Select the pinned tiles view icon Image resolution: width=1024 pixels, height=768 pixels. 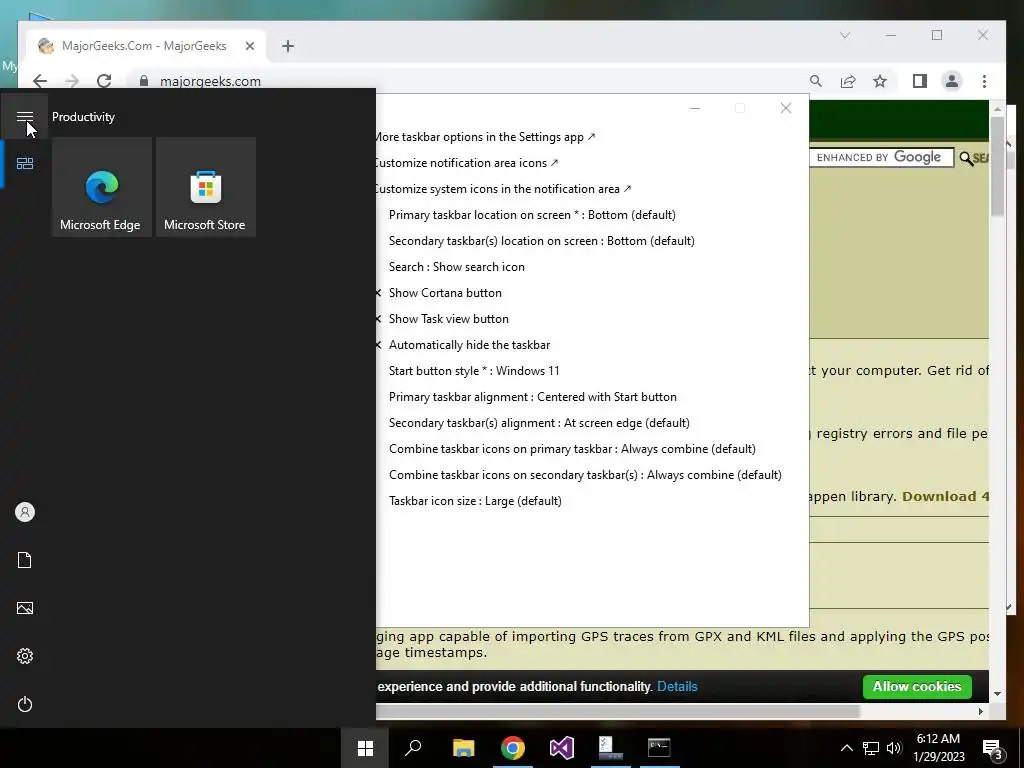tap(25, 163)
